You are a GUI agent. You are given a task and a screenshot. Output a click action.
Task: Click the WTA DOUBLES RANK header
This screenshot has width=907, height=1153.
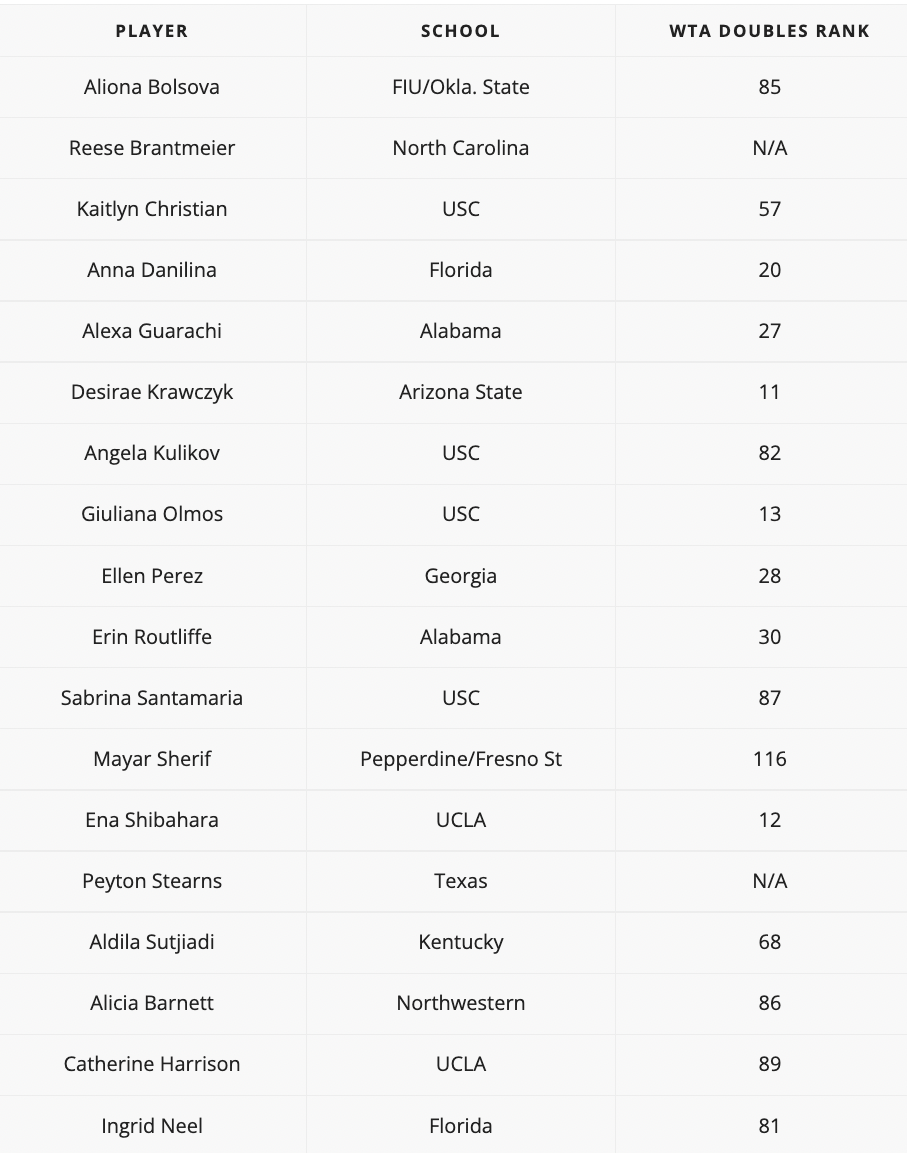(x=769, y=31)
